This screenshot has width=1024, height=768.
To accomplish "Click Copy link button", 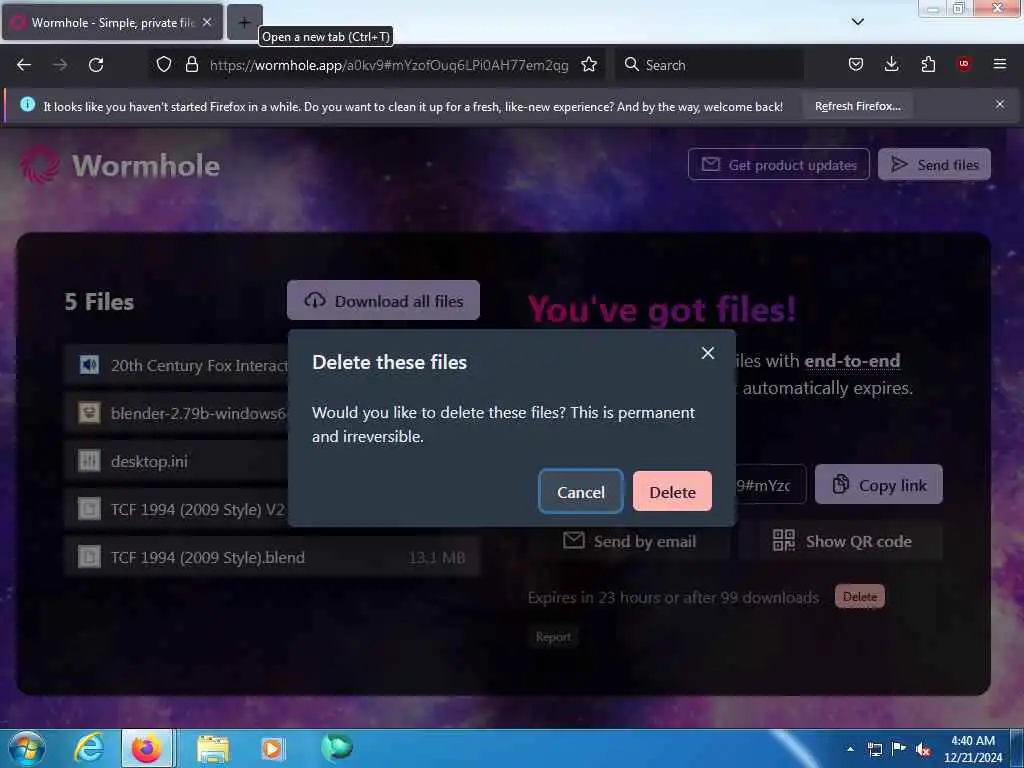I will (878, 485).
